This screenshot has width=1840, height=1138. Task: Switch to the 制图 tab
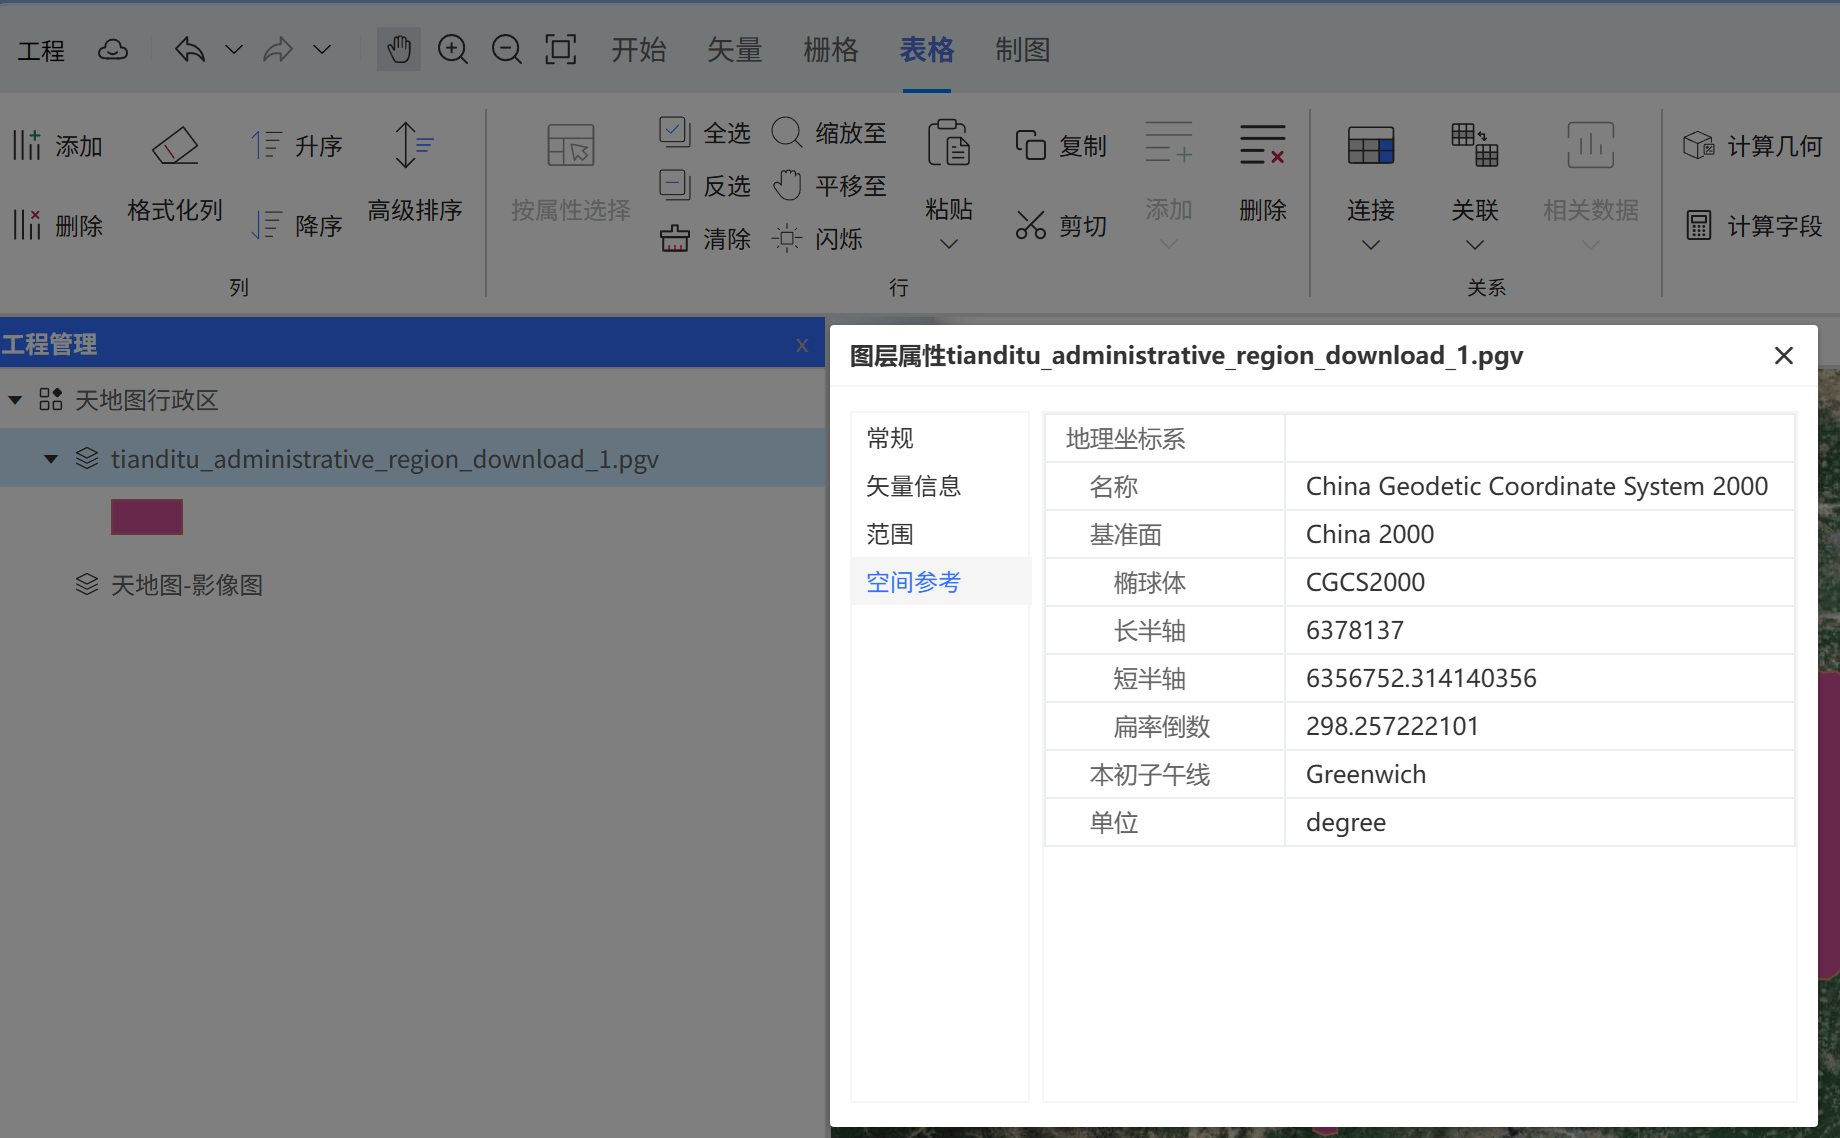1022,50
